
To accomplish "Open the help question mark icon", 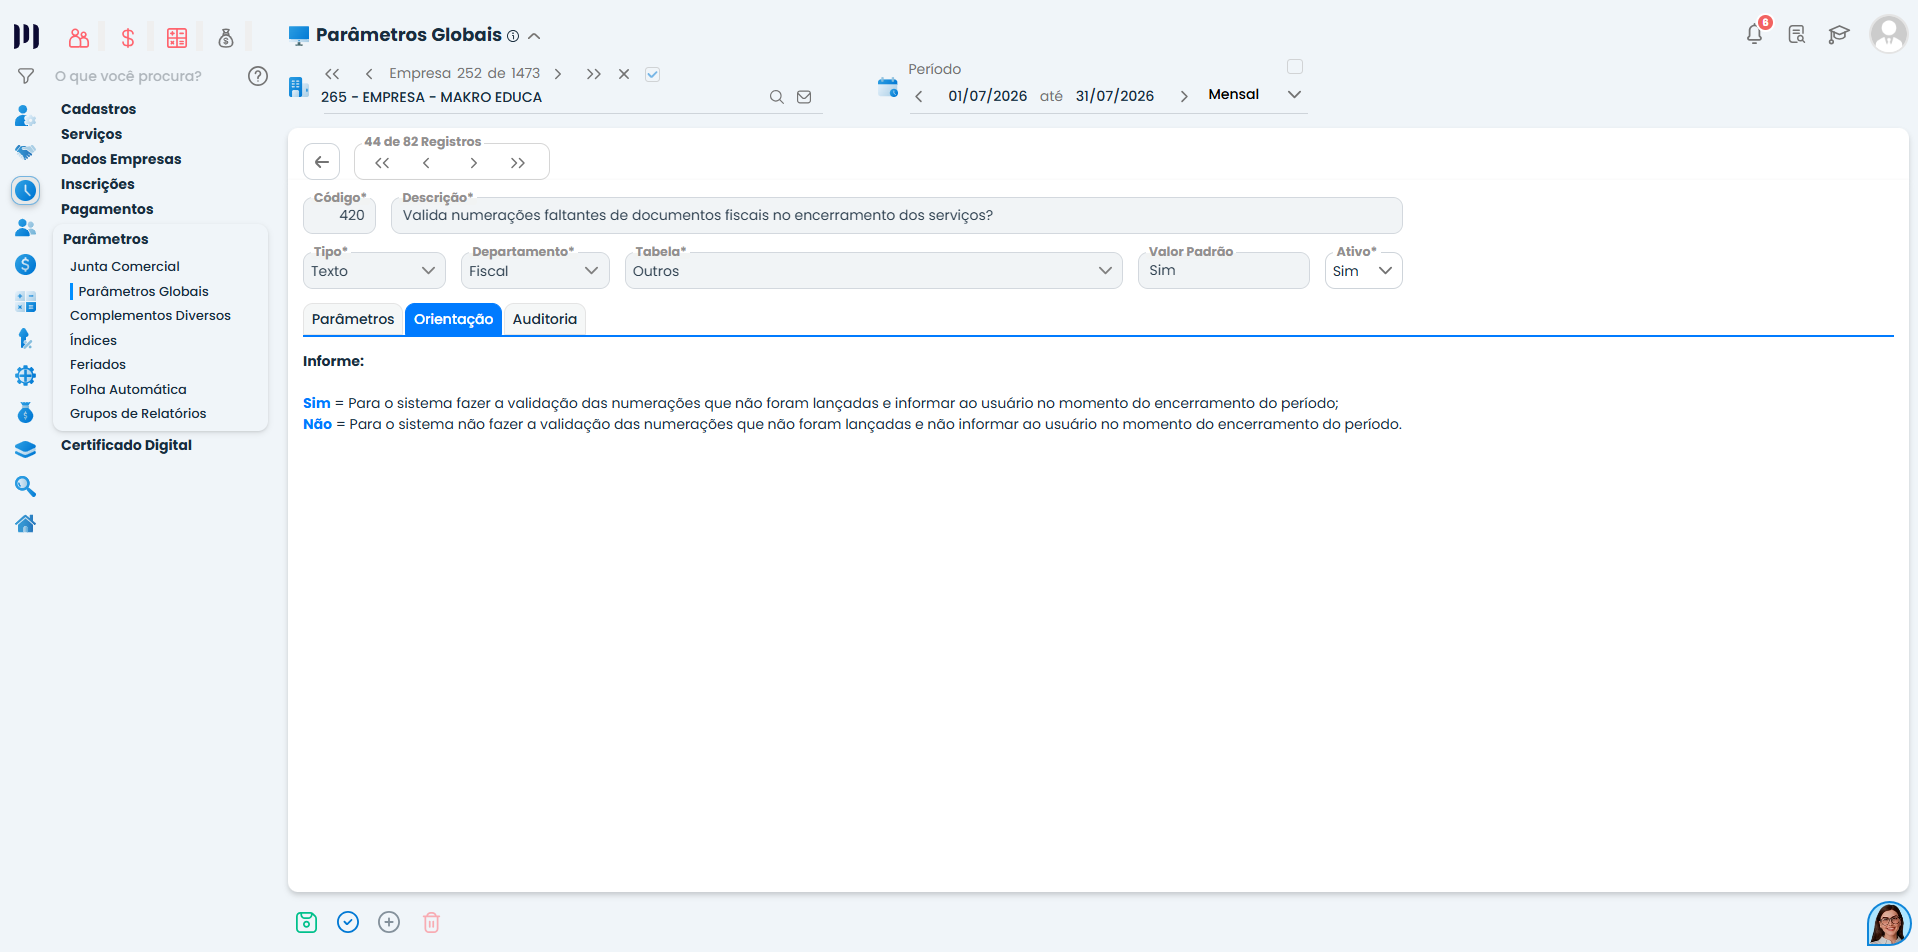I will [x=258, y=76].
